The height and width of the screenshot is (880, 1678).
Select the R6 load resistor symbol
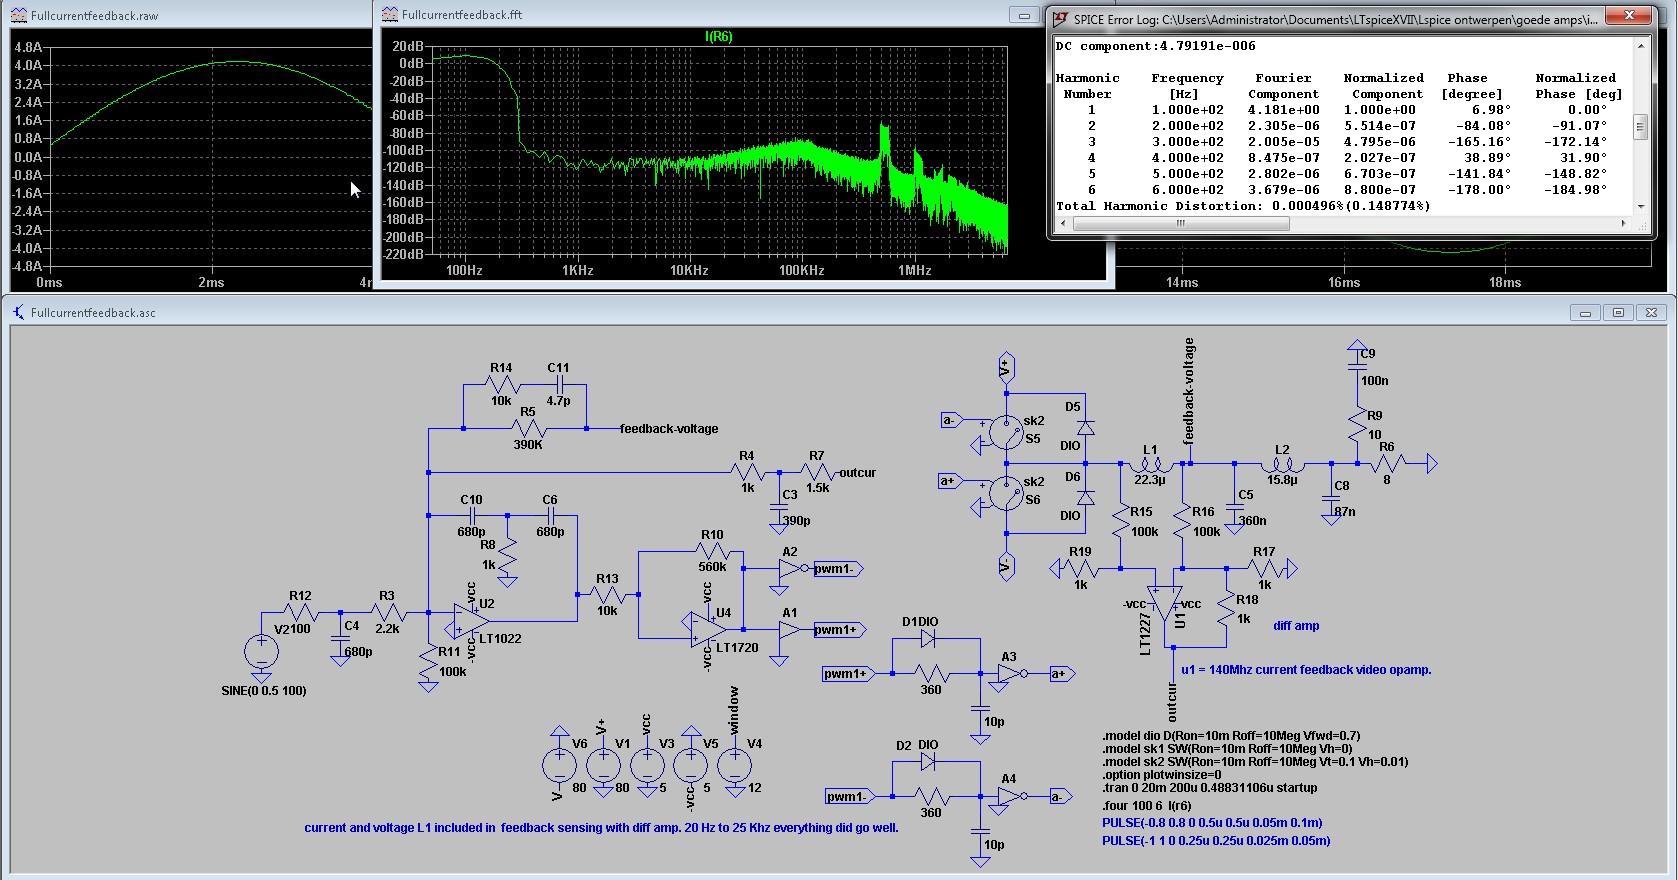pos(1387,463)
